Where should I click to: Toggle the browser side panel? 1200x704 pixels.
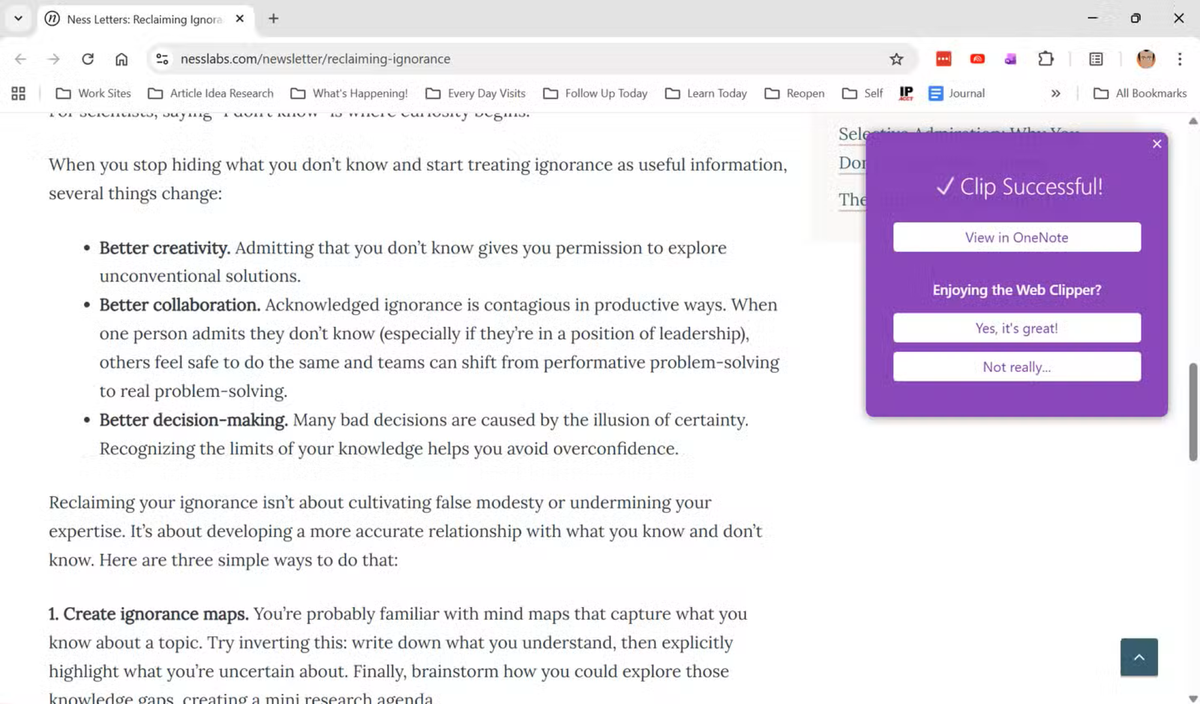[x=1096, y=59]
